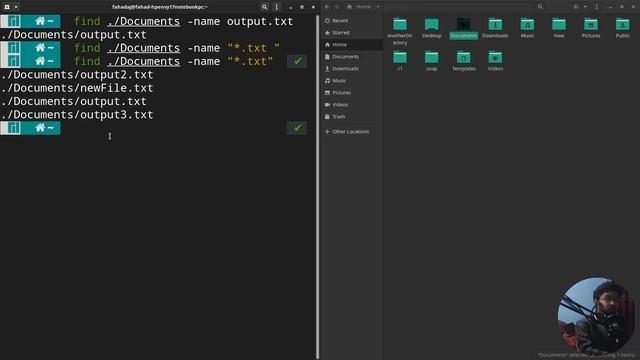Image resolution: width=640 pixels, height=360 pixels.
Task: Click the webcam overlay thumbnail
Action: tap(596, 316)
